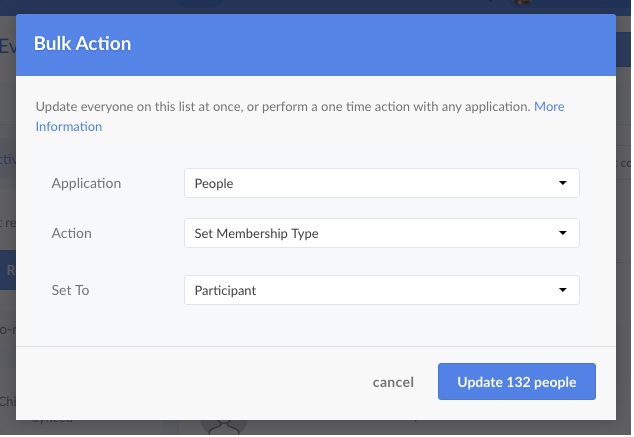Open the Application dropdown
The height and width of the screenshot is (437, 634).
pyautogui.click(x=381, y=184)
